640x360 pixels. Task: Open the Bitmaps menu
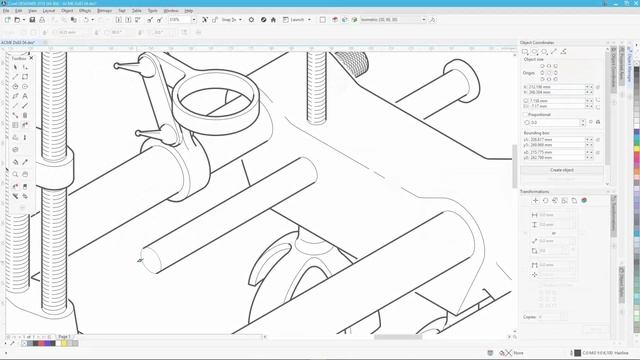pos(104,11)
